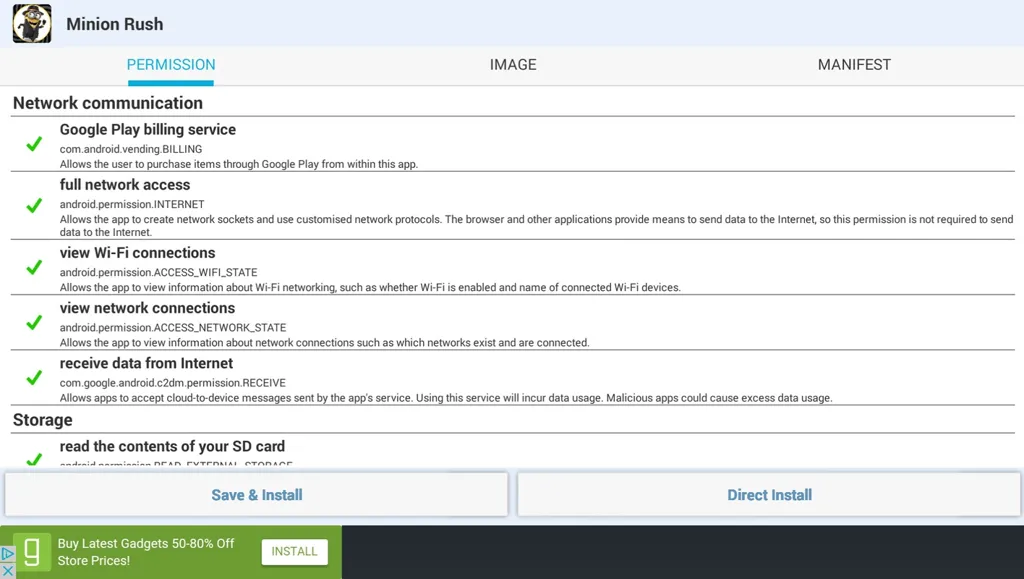Switch to the IMAGE tab
1024x579 pixels.
pyautogui.click(x=513, y=65)
